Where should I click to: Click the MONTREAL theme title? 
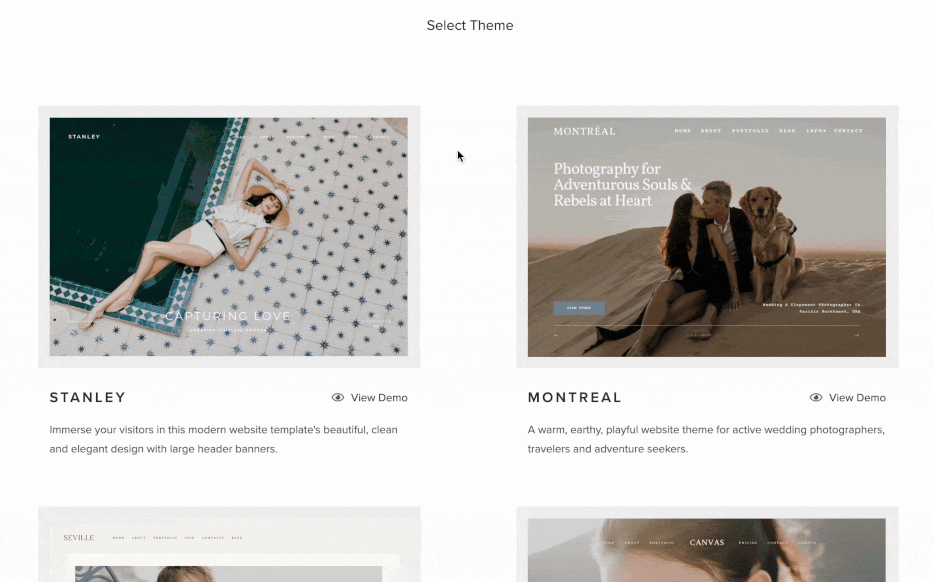click(x=574, y=397)
